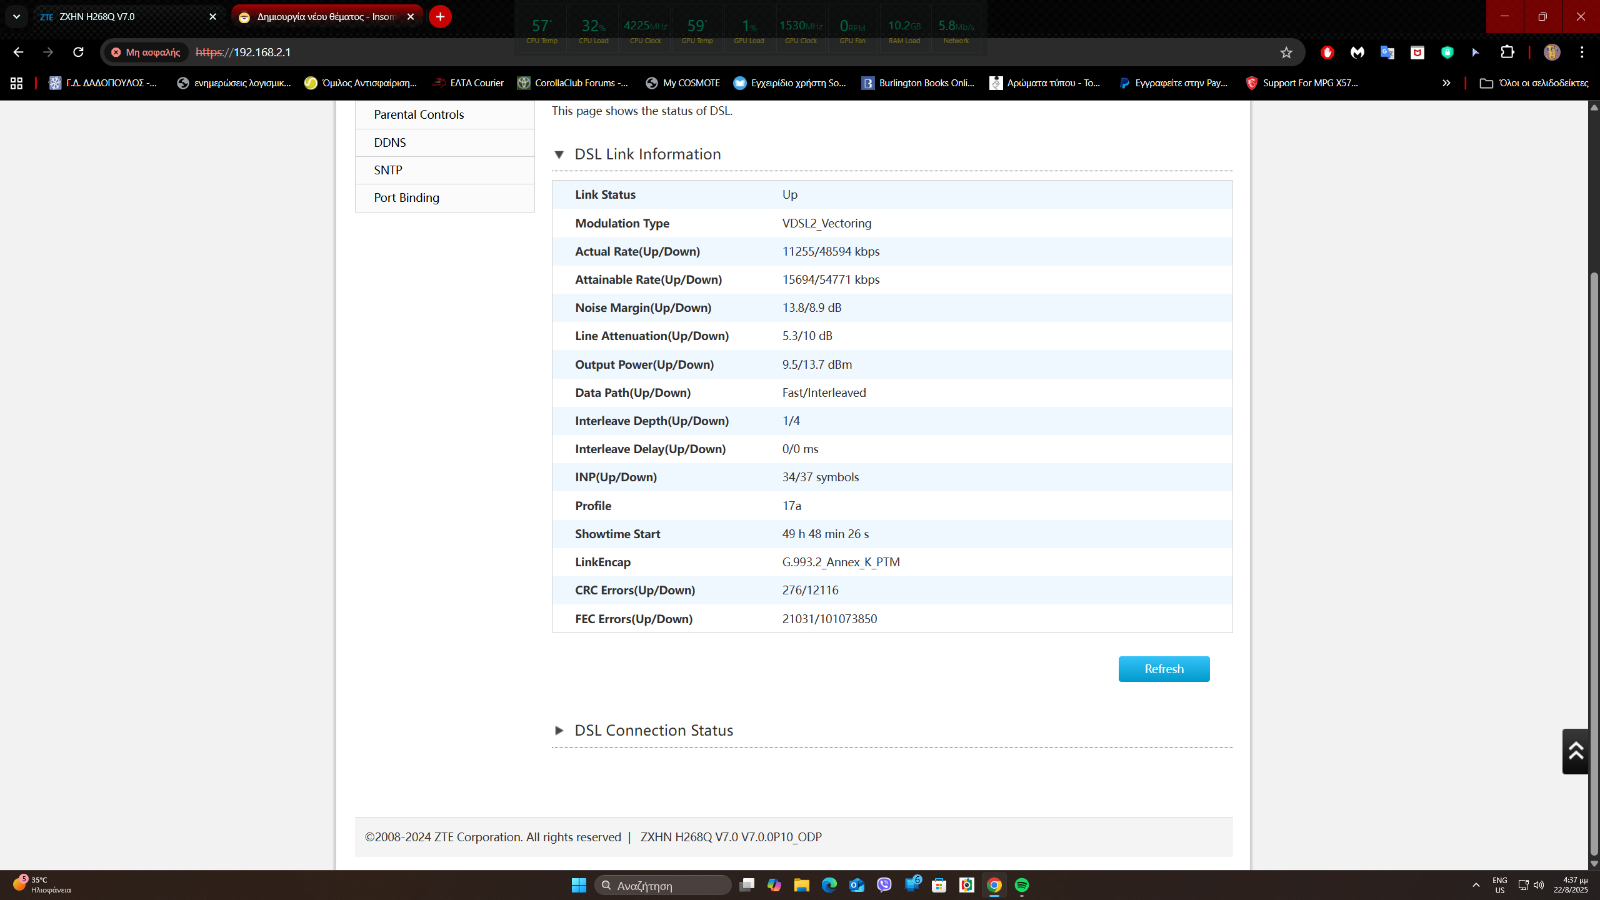Click the scroll-to-top double chevron

tap(1576, 751)
